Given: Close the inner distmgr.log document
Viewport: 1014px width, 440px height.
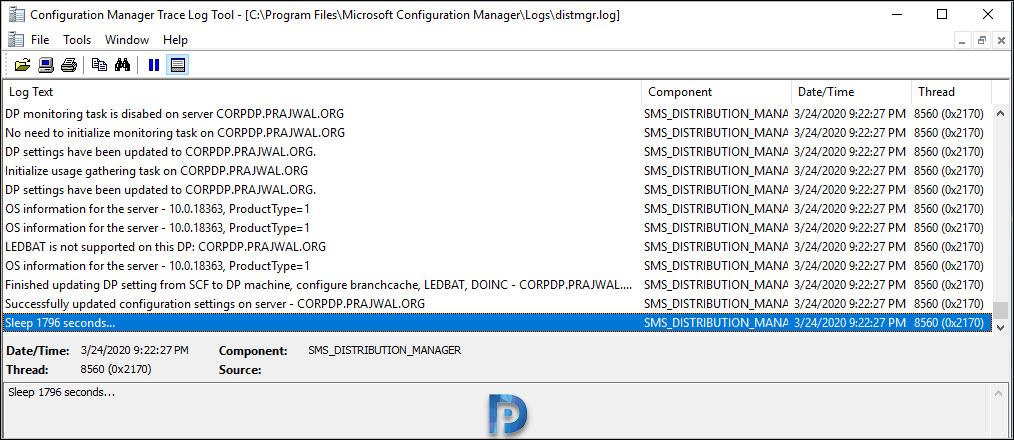Looking at the screenshot, I should (1000, 40).
